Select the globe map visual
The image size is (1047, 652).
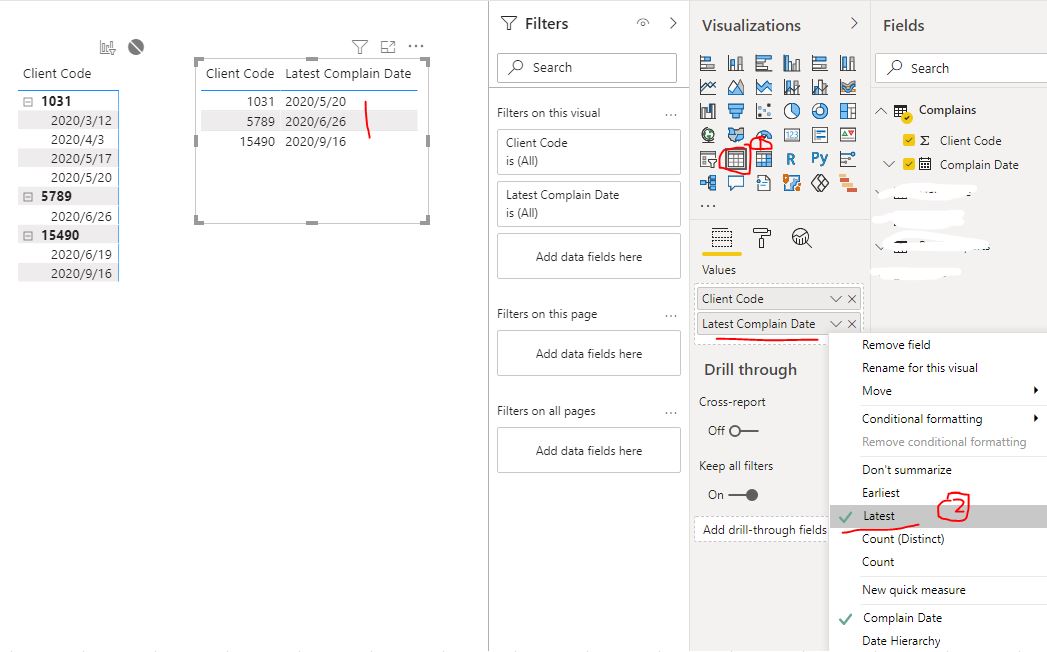(x=708, y=135)
